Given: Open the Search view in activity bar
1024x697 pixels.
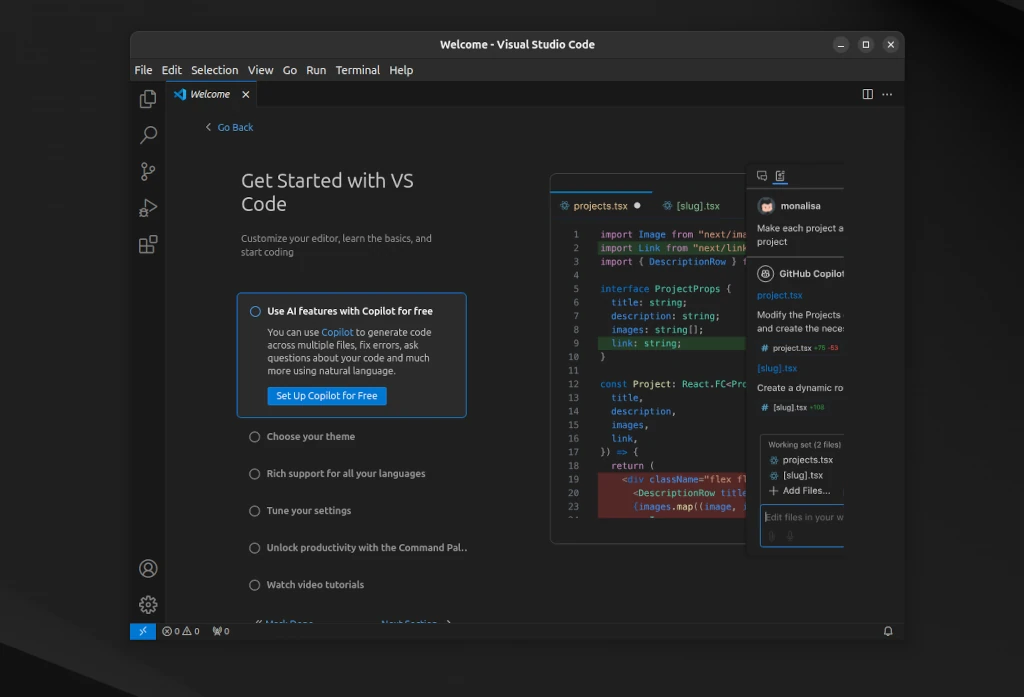Looking at the screenshot, I should [x=148, y=135].
